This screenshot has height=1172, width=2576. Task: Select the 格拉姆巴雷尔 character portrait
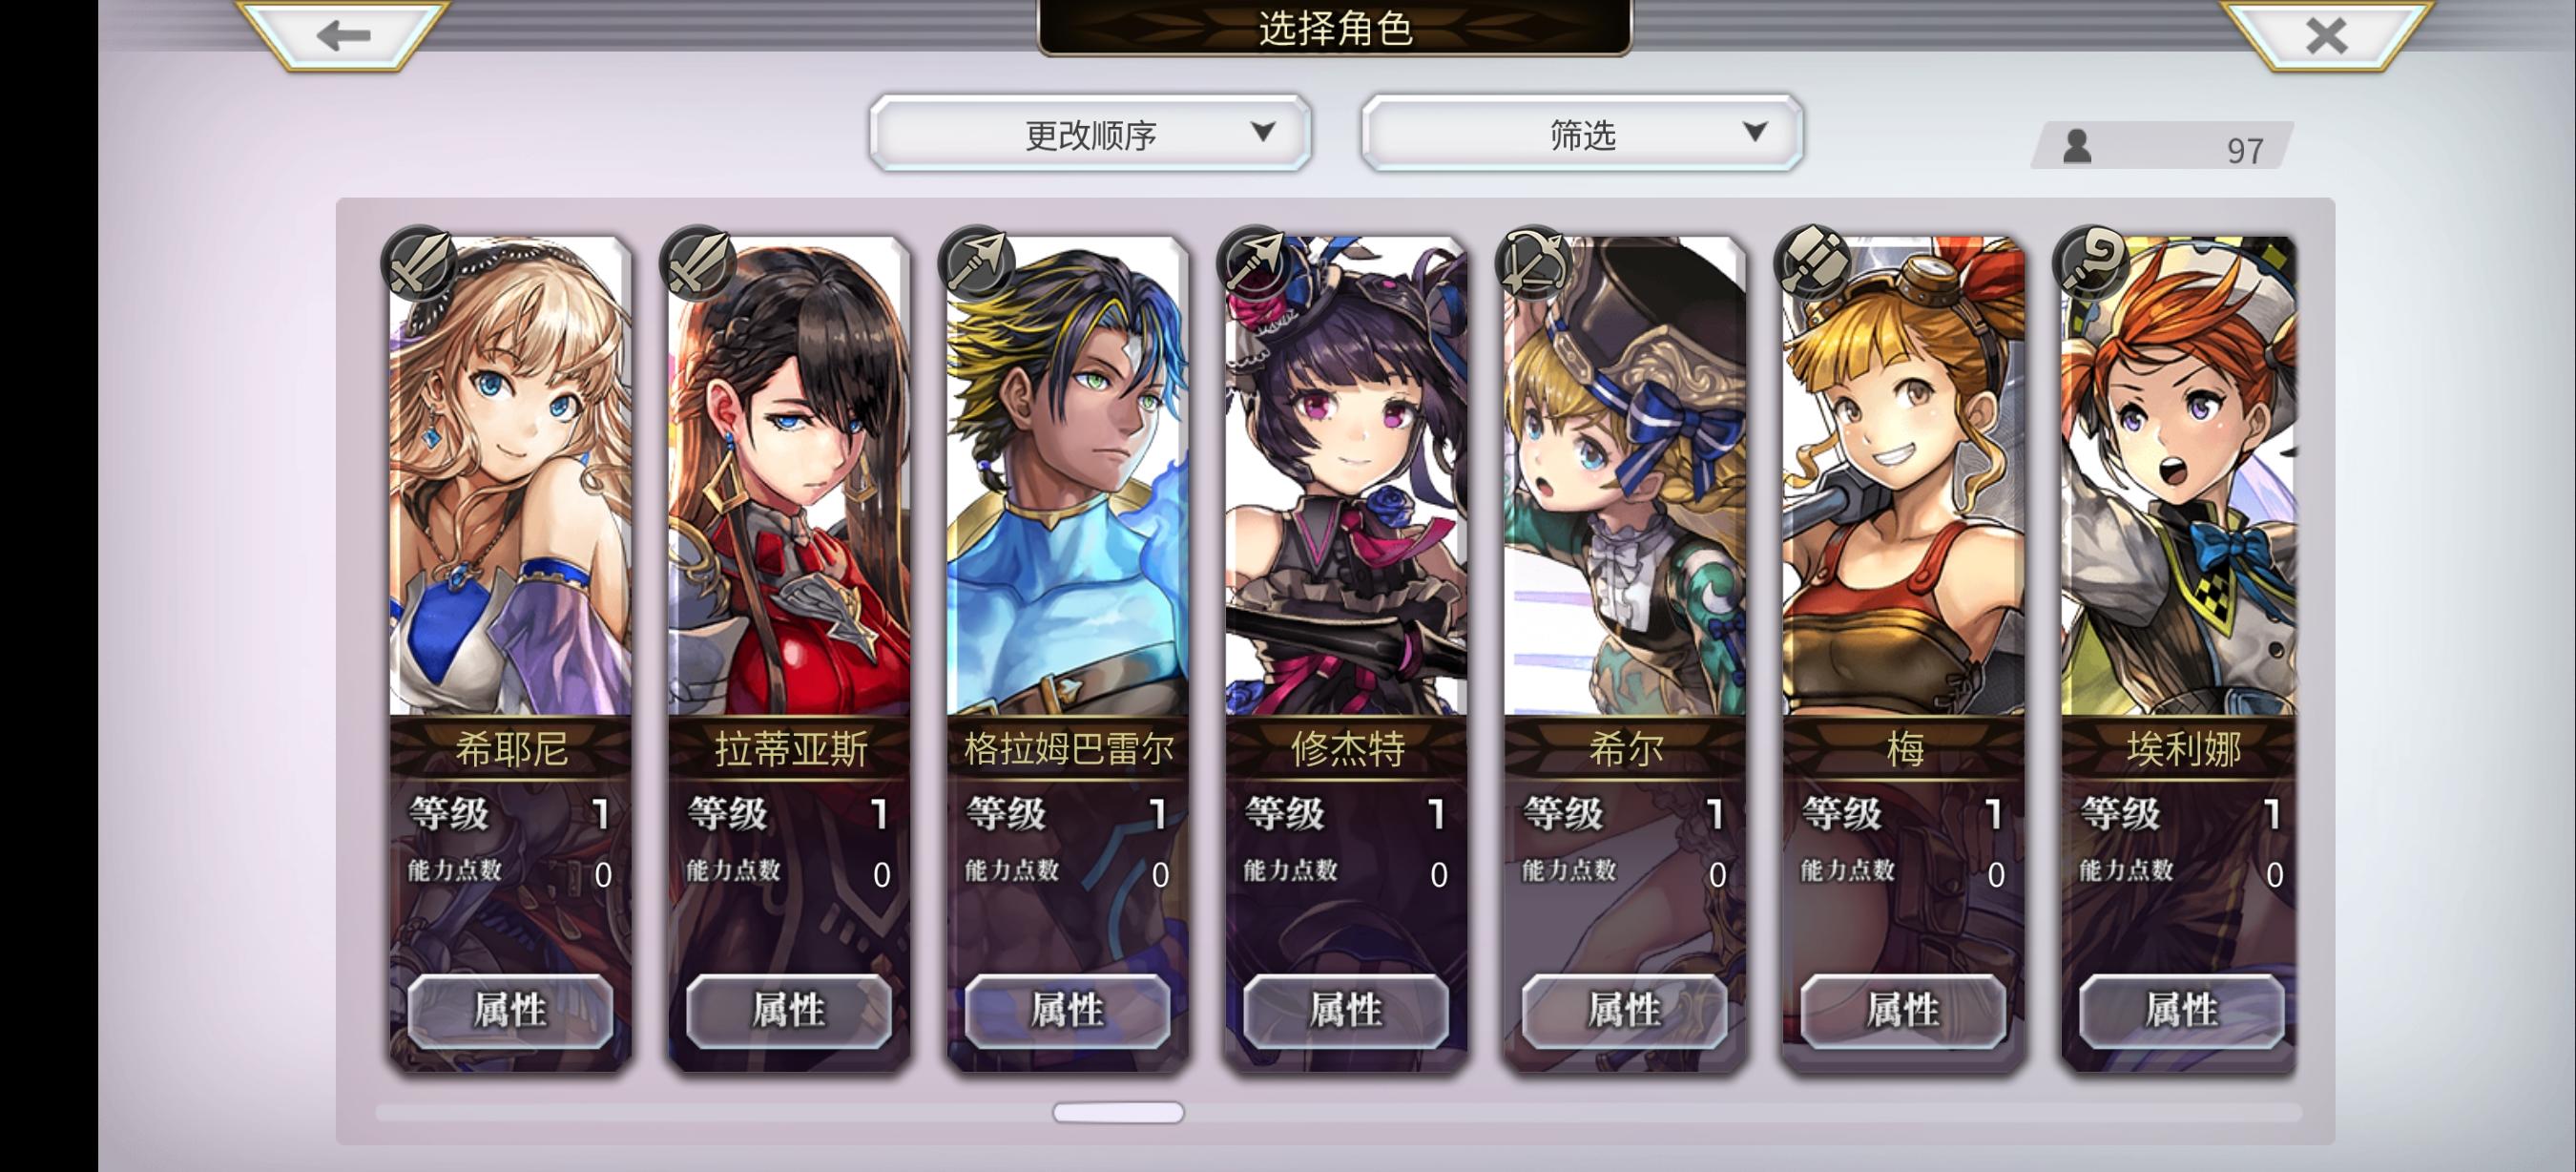coord(1067,476)
